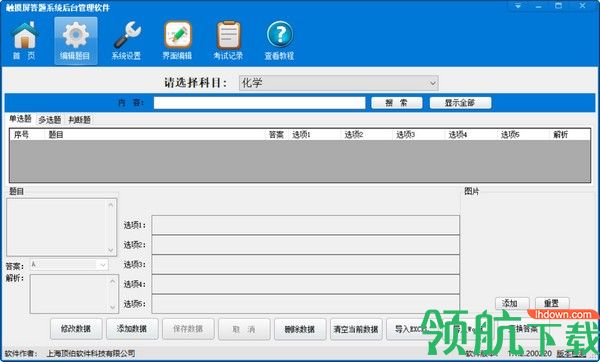Focus the 选项3 input field
The width and height of the screenshot is (600, 362).
pos(305,264)
